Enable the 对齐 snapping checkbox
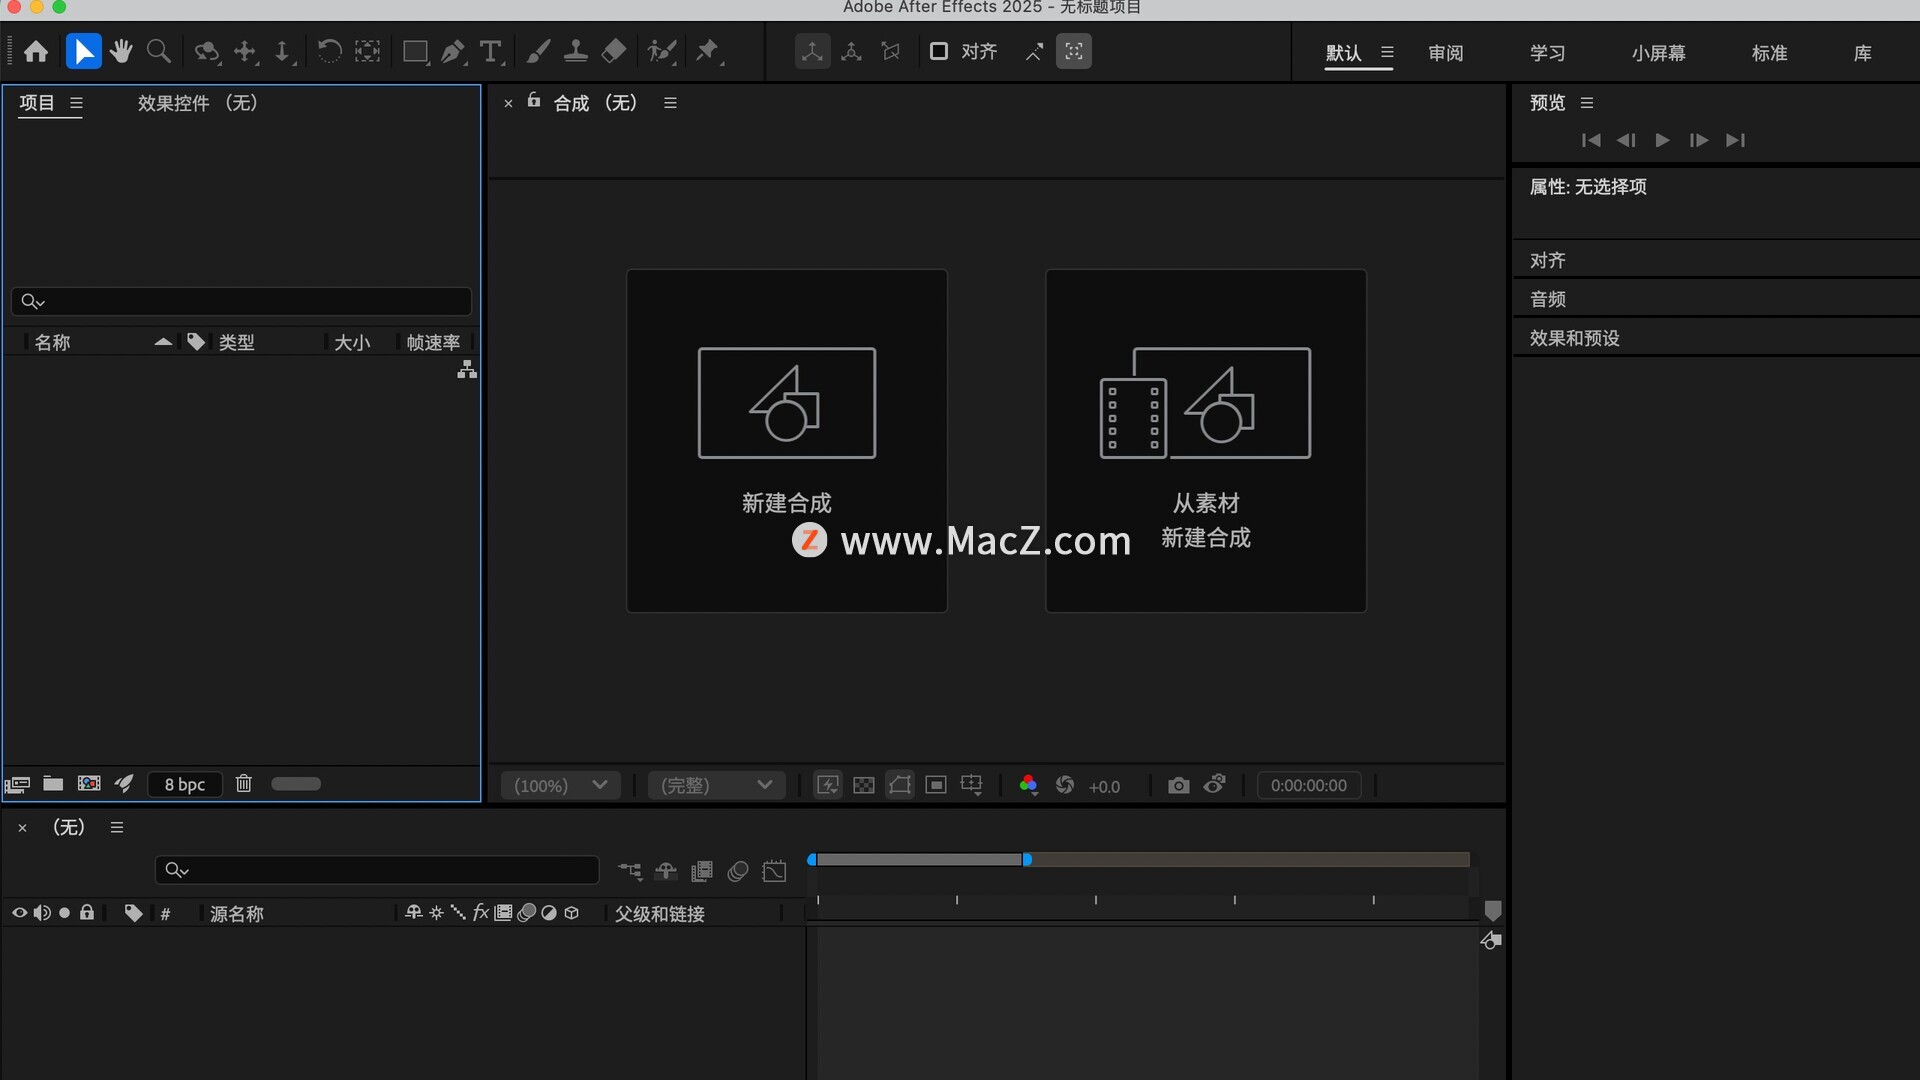The width and height of the screenshot is (1920, 1080). click(x=938, y=51)
